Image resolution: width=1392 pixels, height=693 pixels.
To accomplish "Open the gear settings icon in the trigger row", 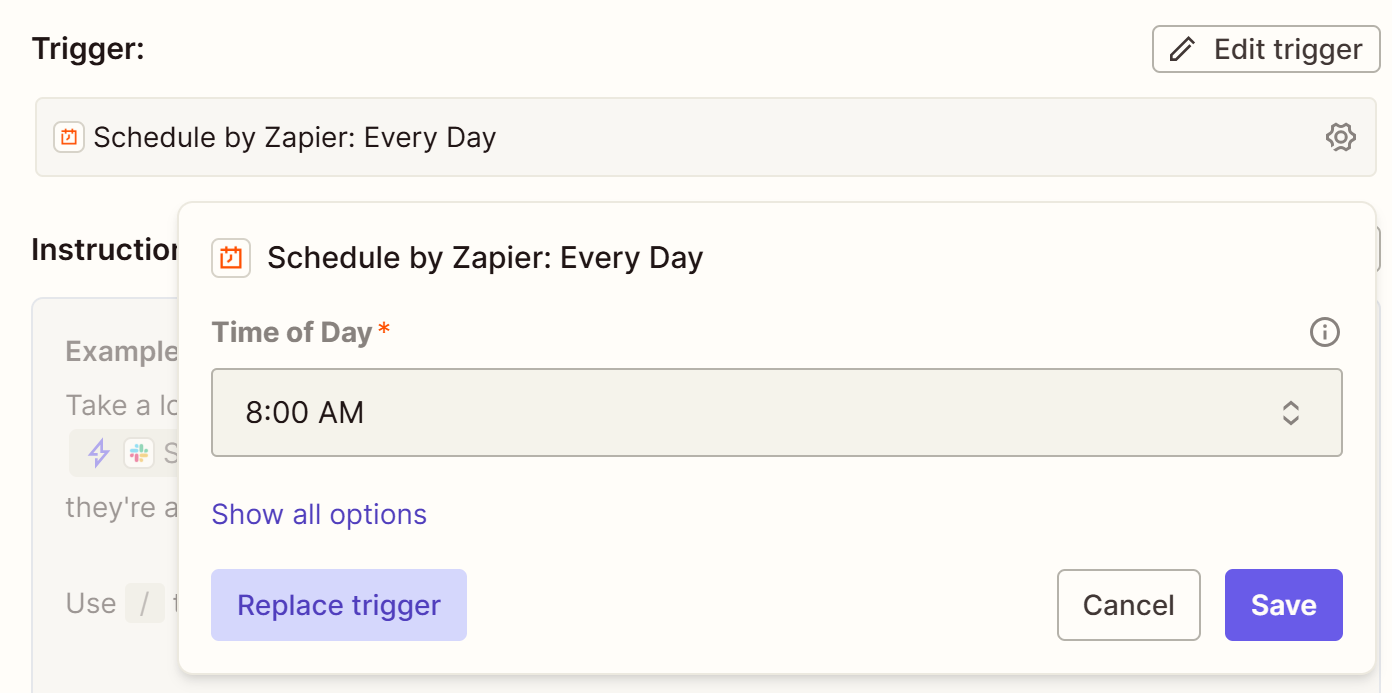I will point(1340,137).
